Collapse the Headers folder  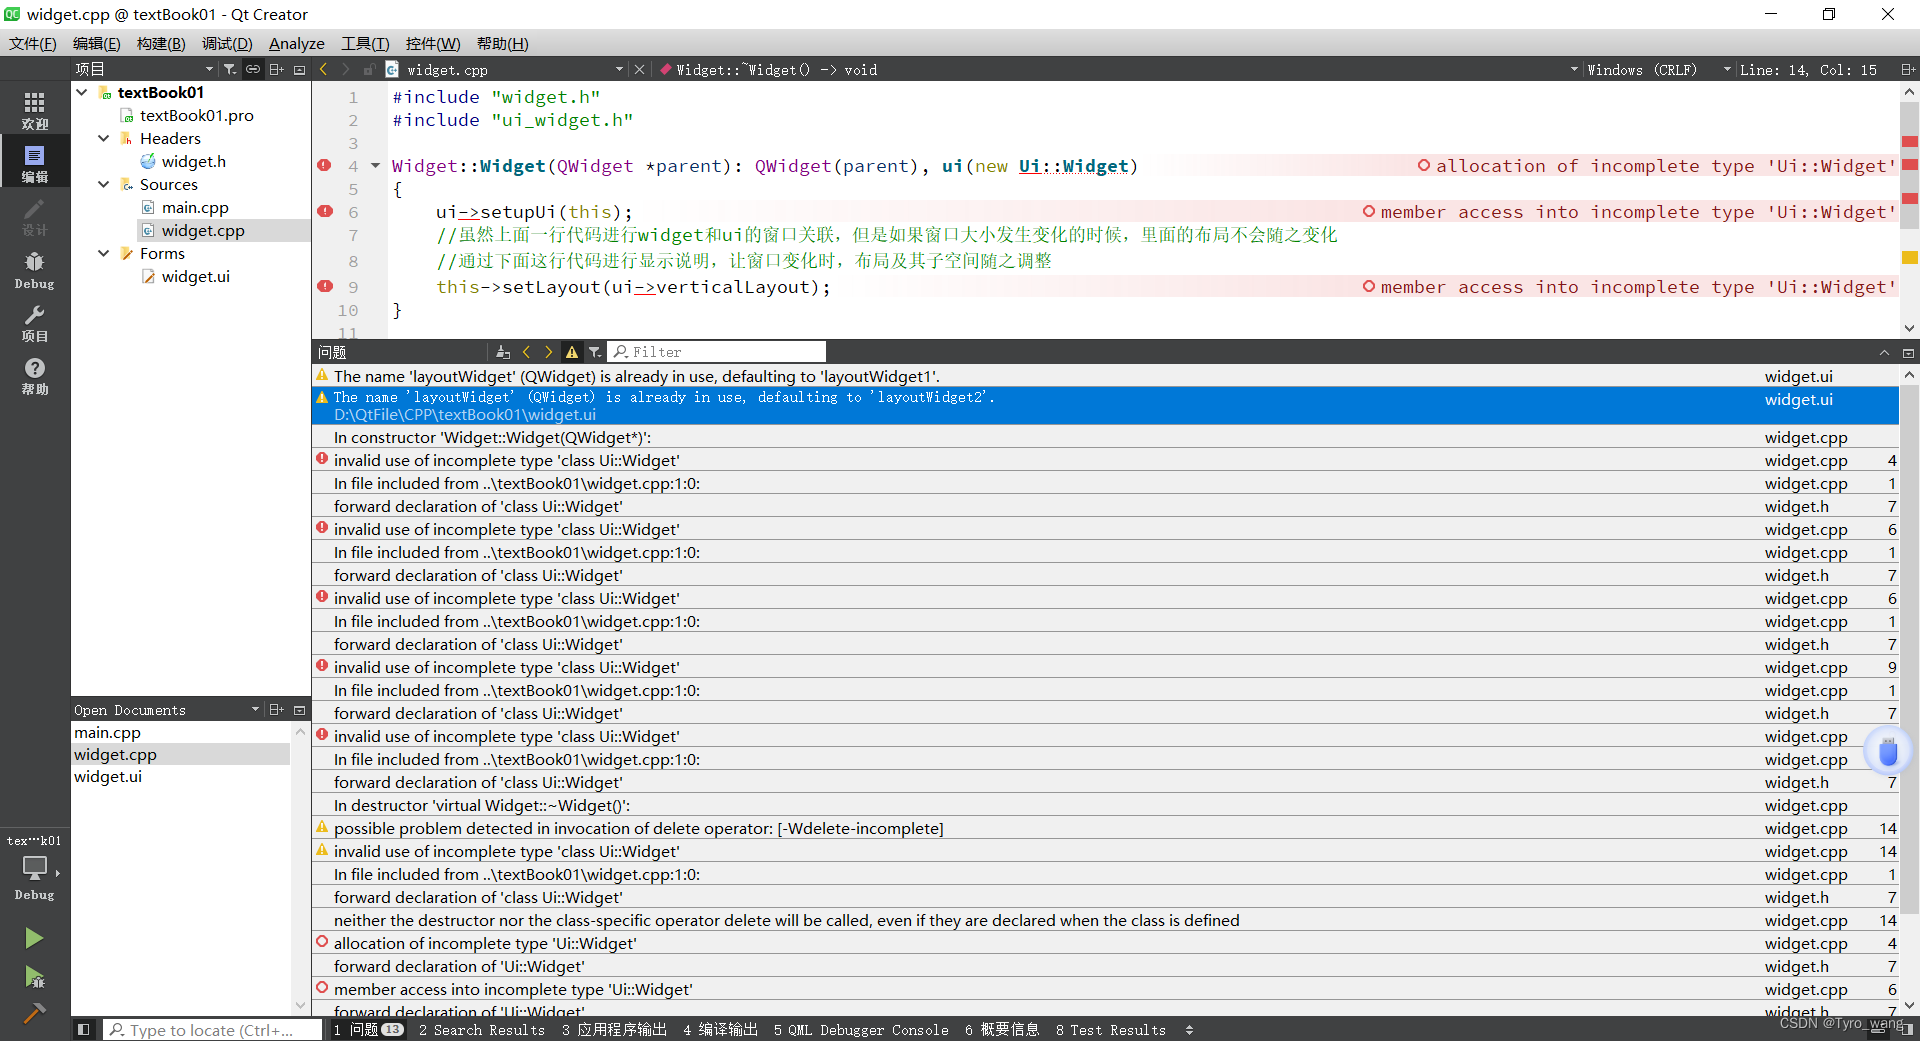coord(104,138)
